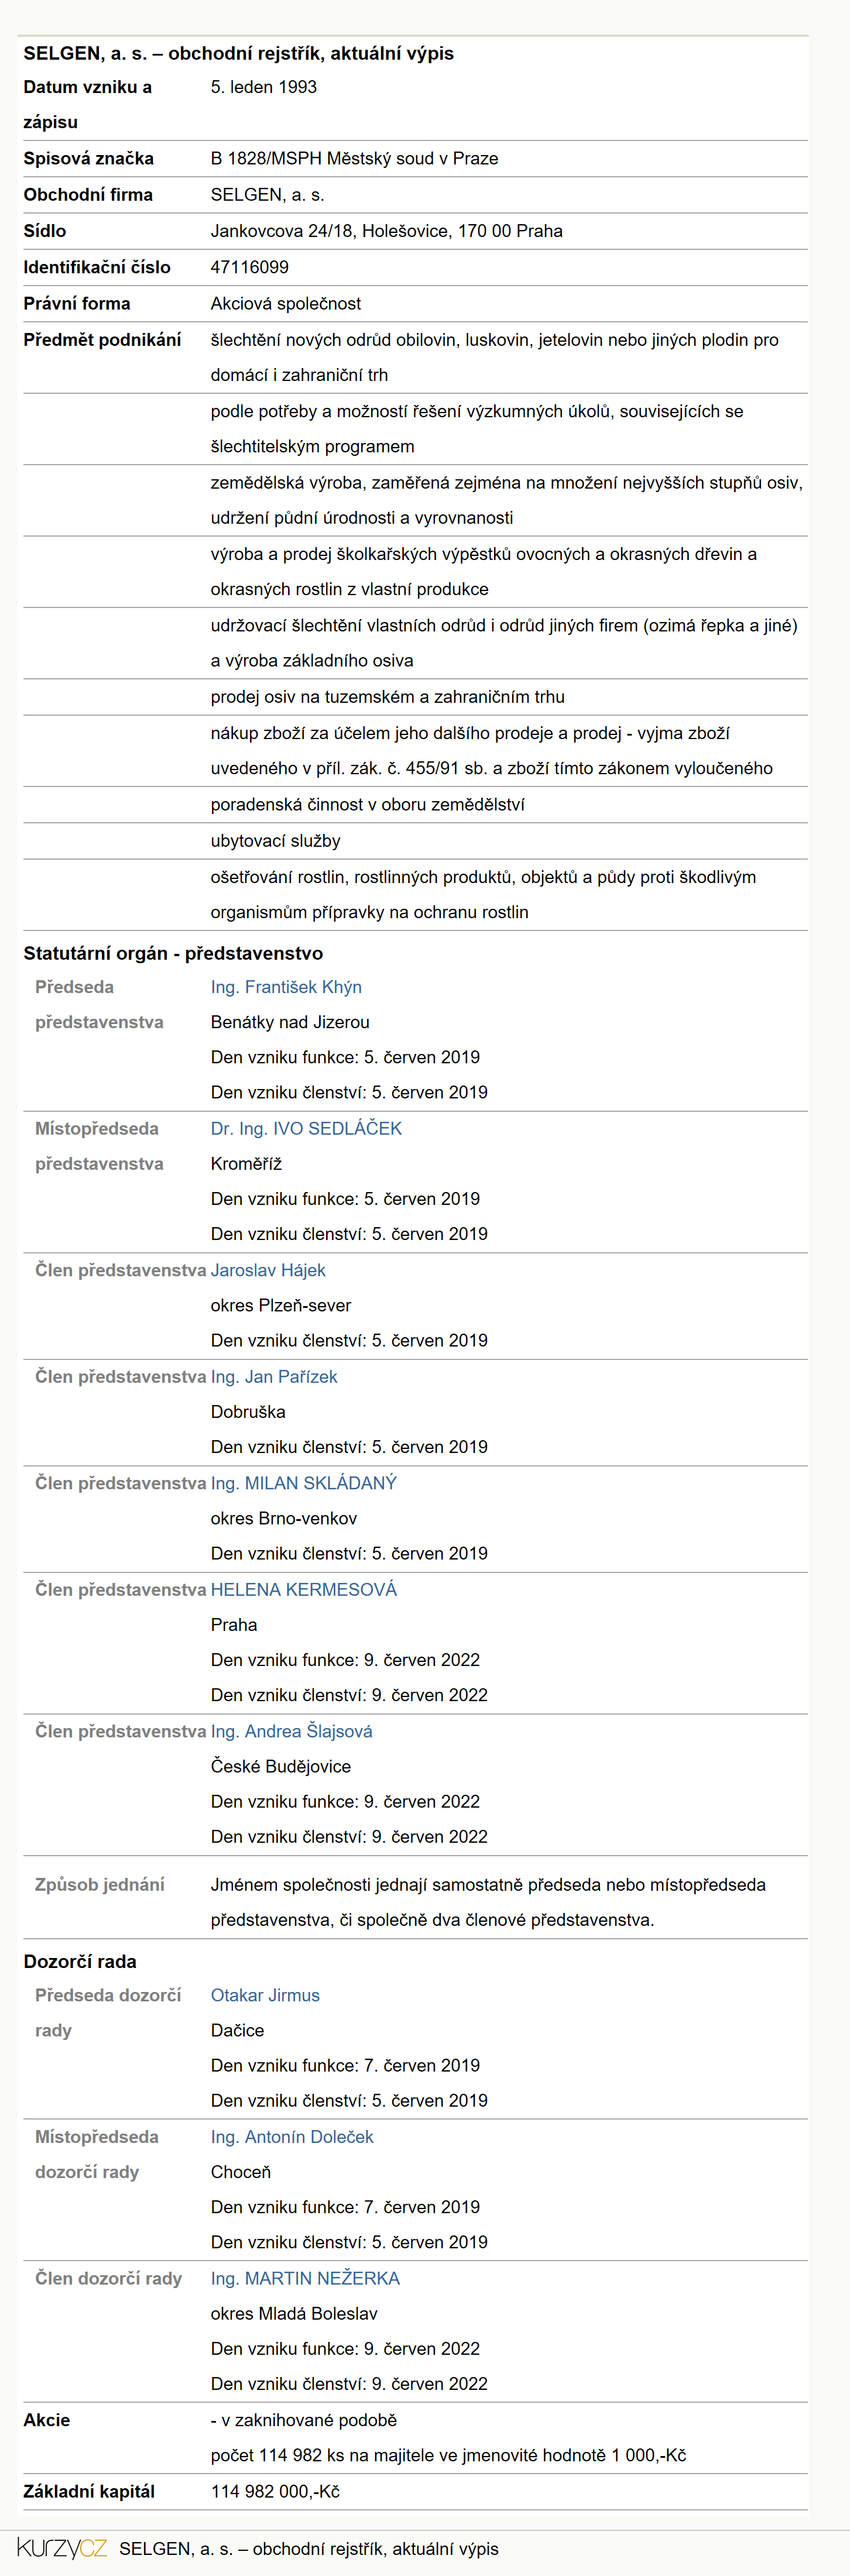Image resolution: width=850 pixels, height=2576 pixels.
Task: Click the 'Předmět podnikání' label
Action: [x=102, y=340]
